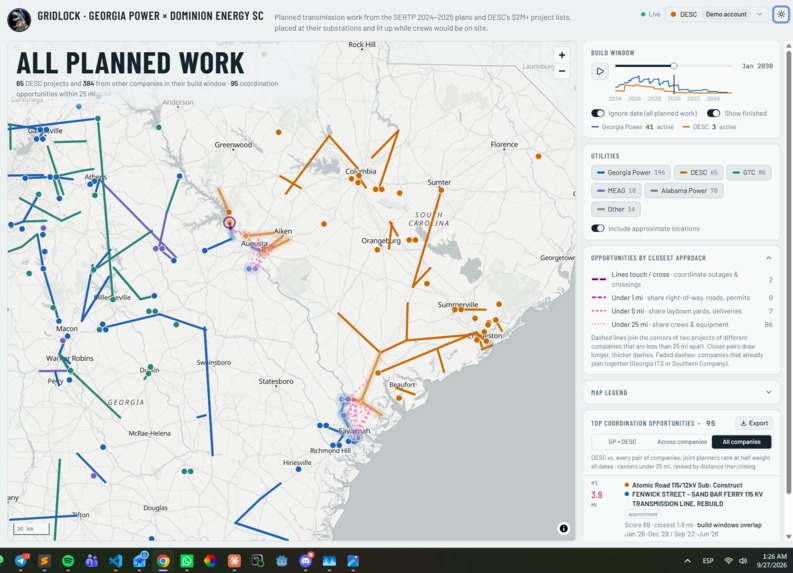
Task: Click Under 25 mi legend row
Action: (681, 325)
